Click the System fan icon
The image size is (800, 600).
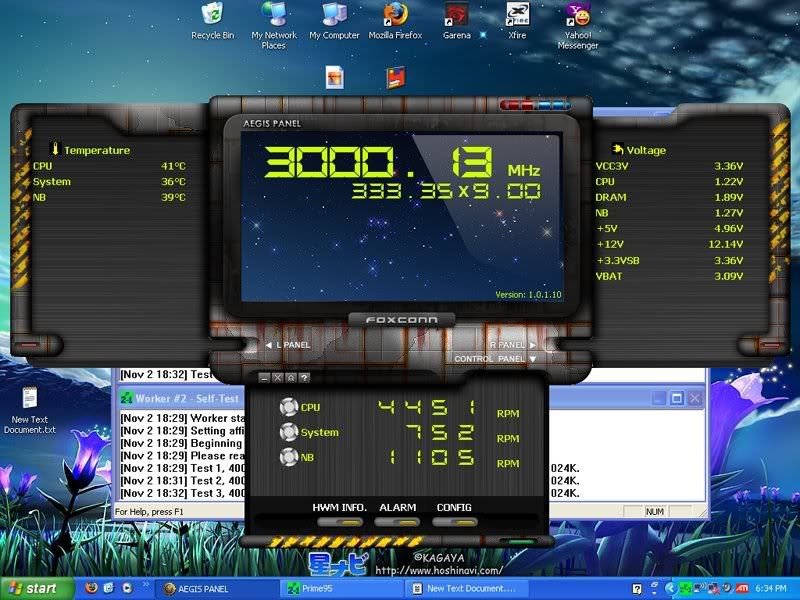pos(288,432)
